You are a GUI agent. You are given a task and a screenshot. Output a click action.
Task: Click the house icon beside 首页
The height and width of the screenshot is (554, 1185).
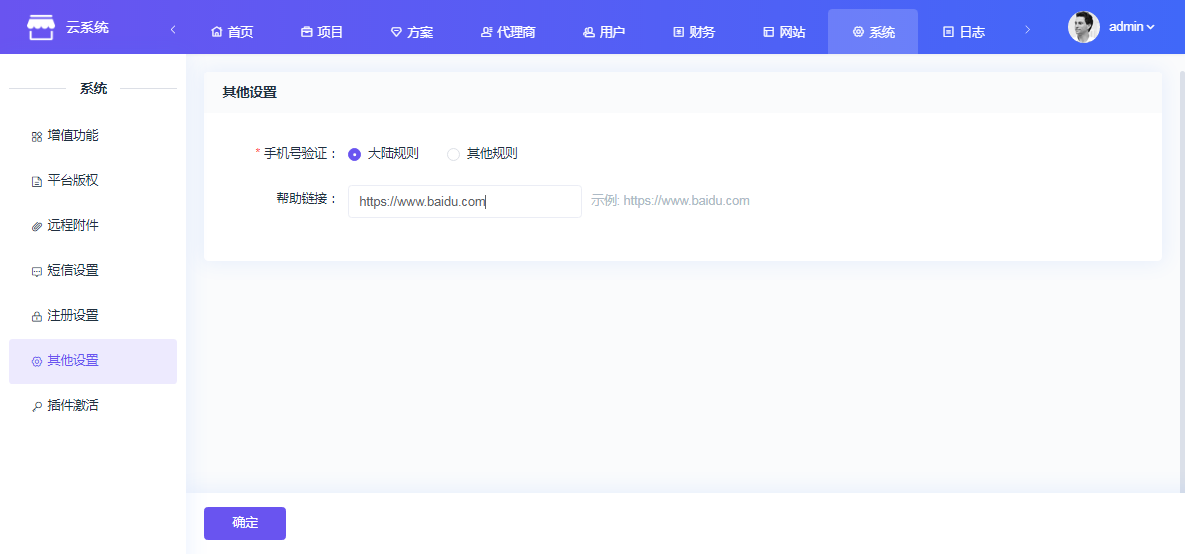click(x=217, y=32)
